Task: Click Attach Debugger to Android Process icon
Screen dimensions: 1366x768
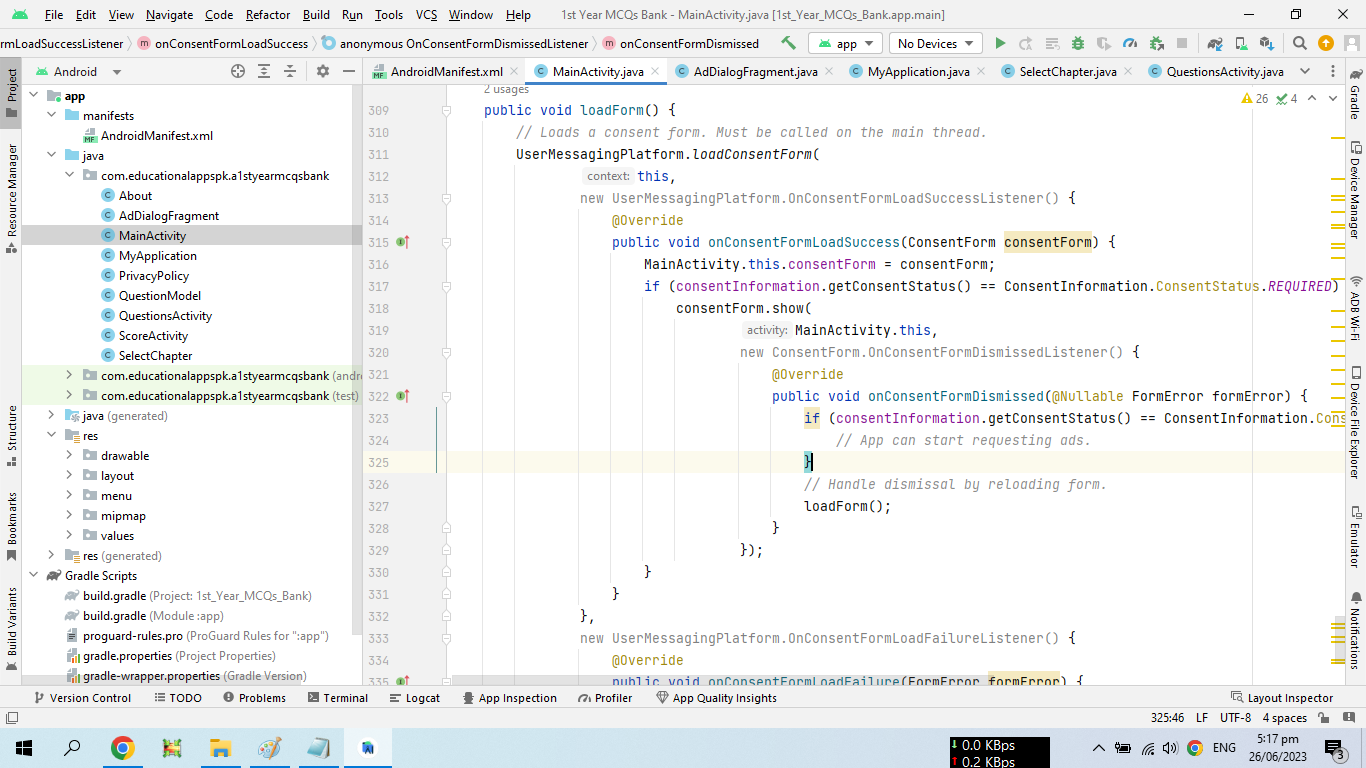Action: tap(1156, 43)
